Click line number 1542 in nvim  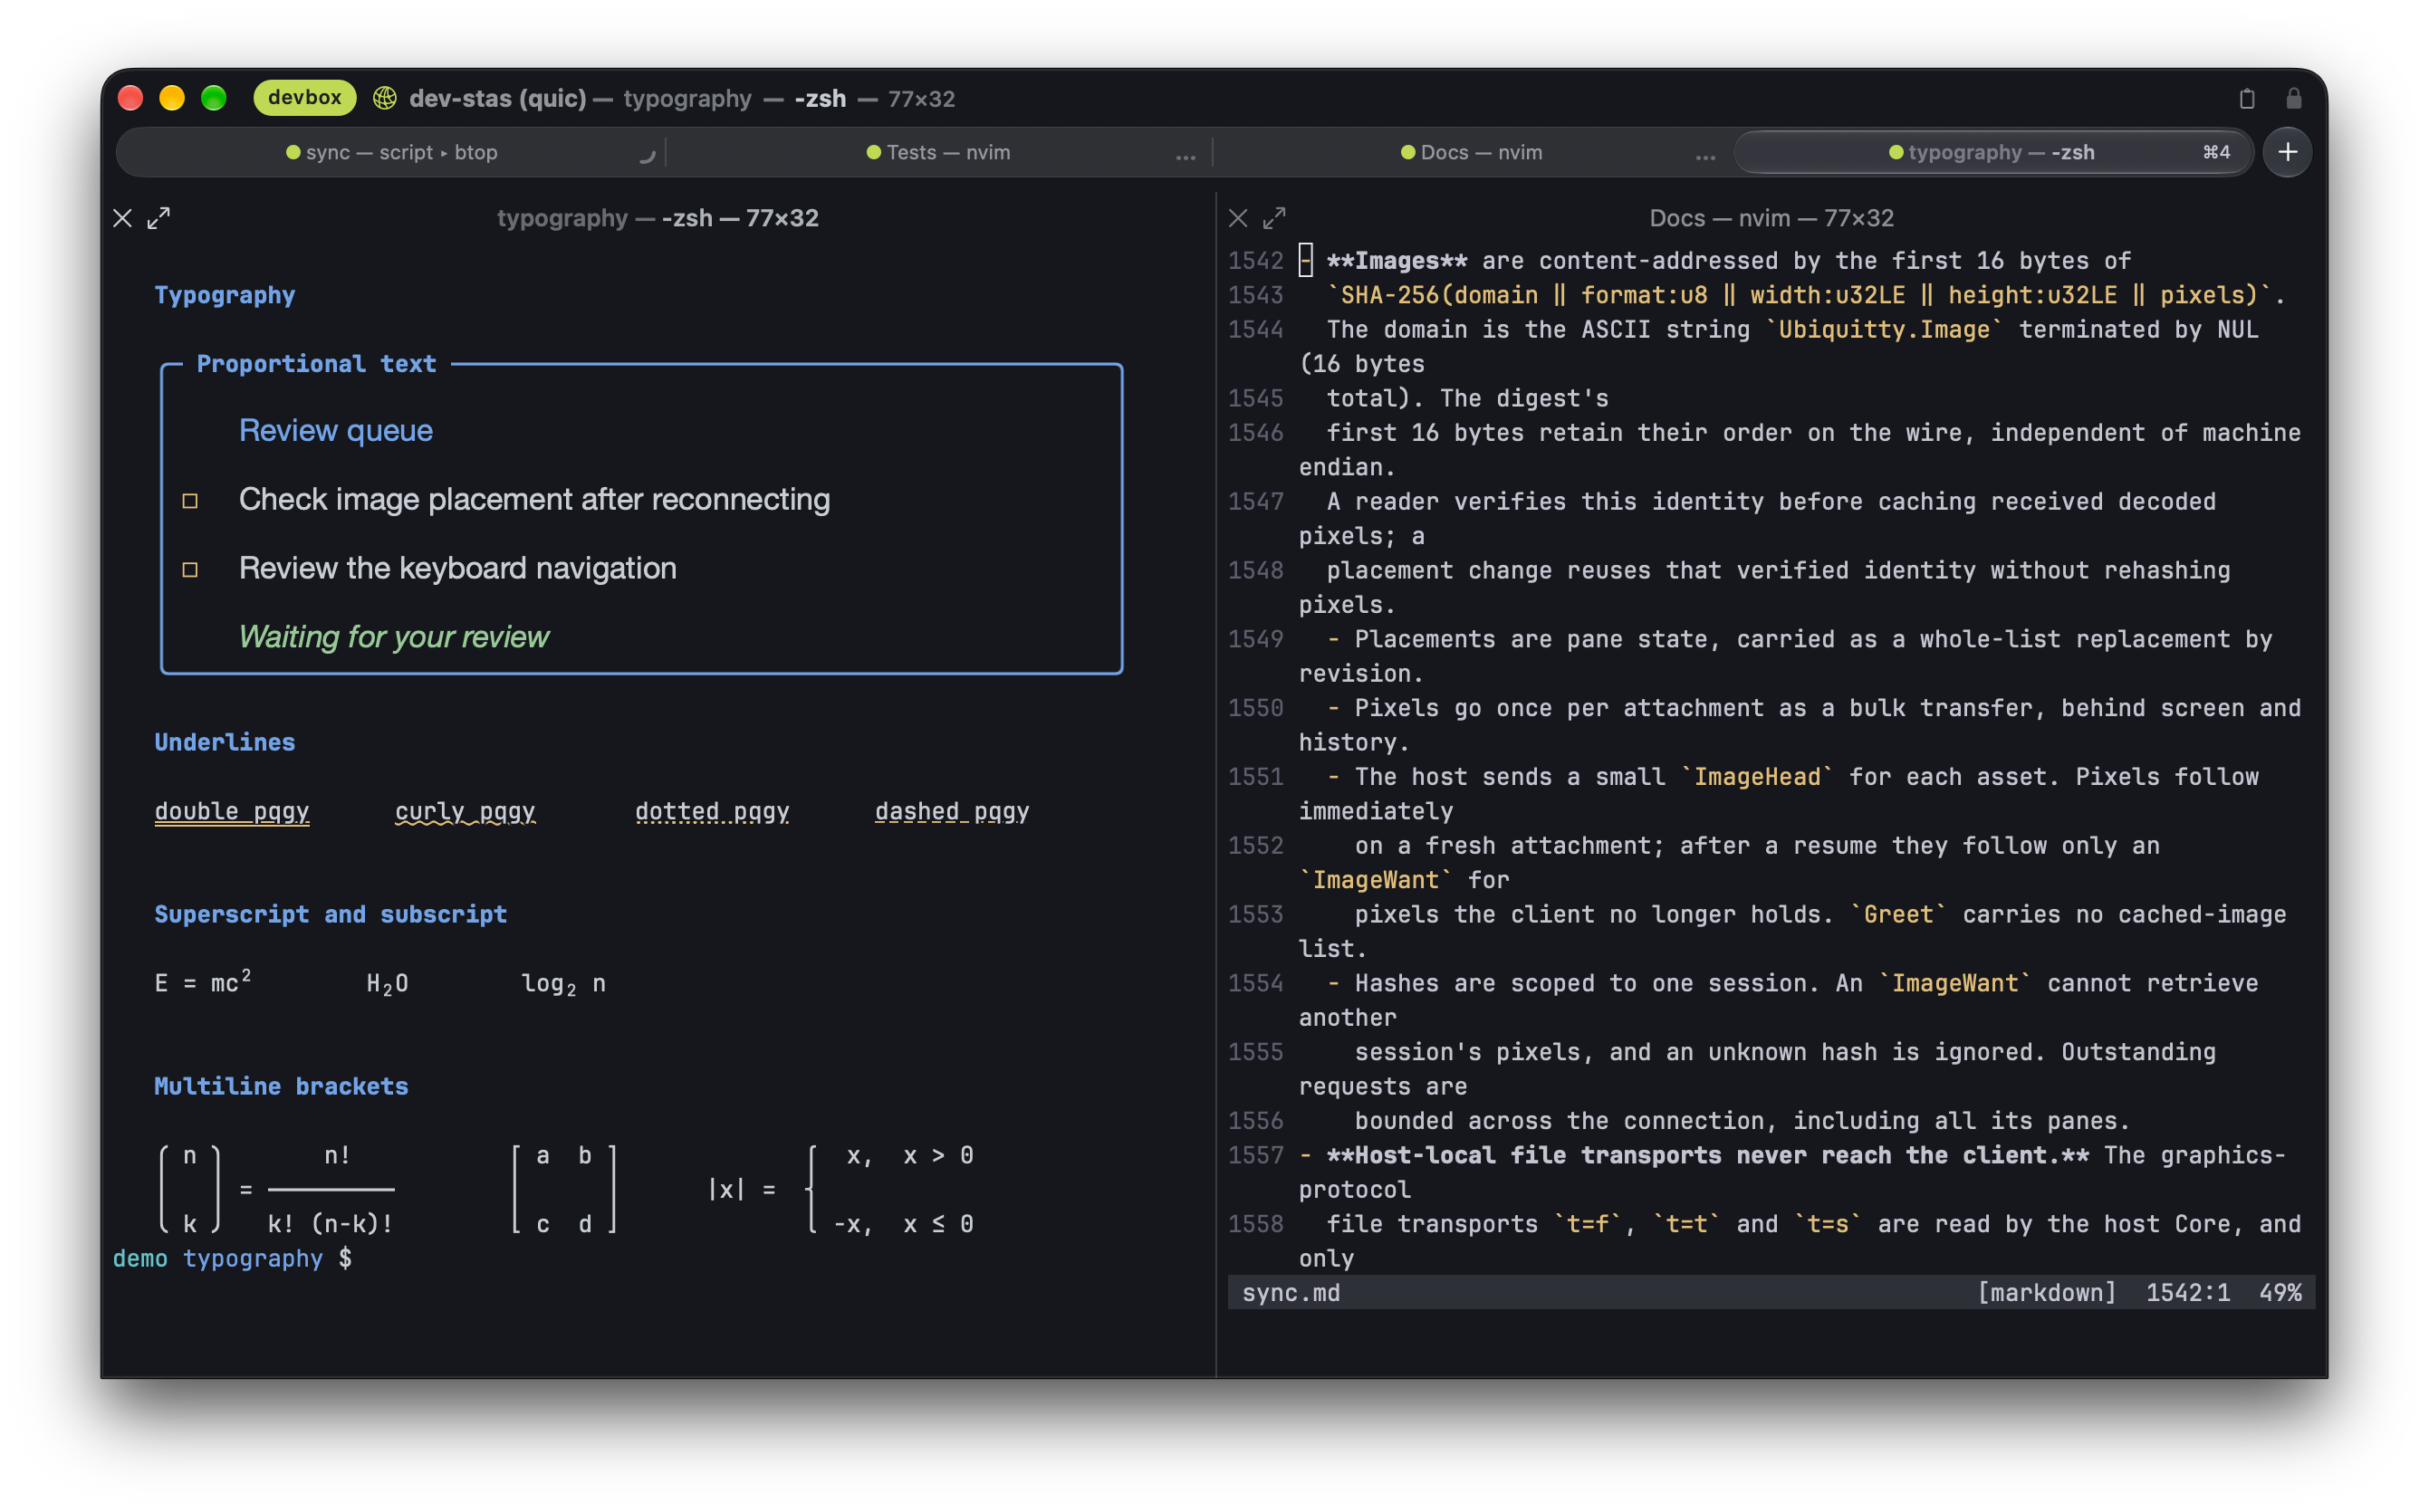coord(1255,261)
